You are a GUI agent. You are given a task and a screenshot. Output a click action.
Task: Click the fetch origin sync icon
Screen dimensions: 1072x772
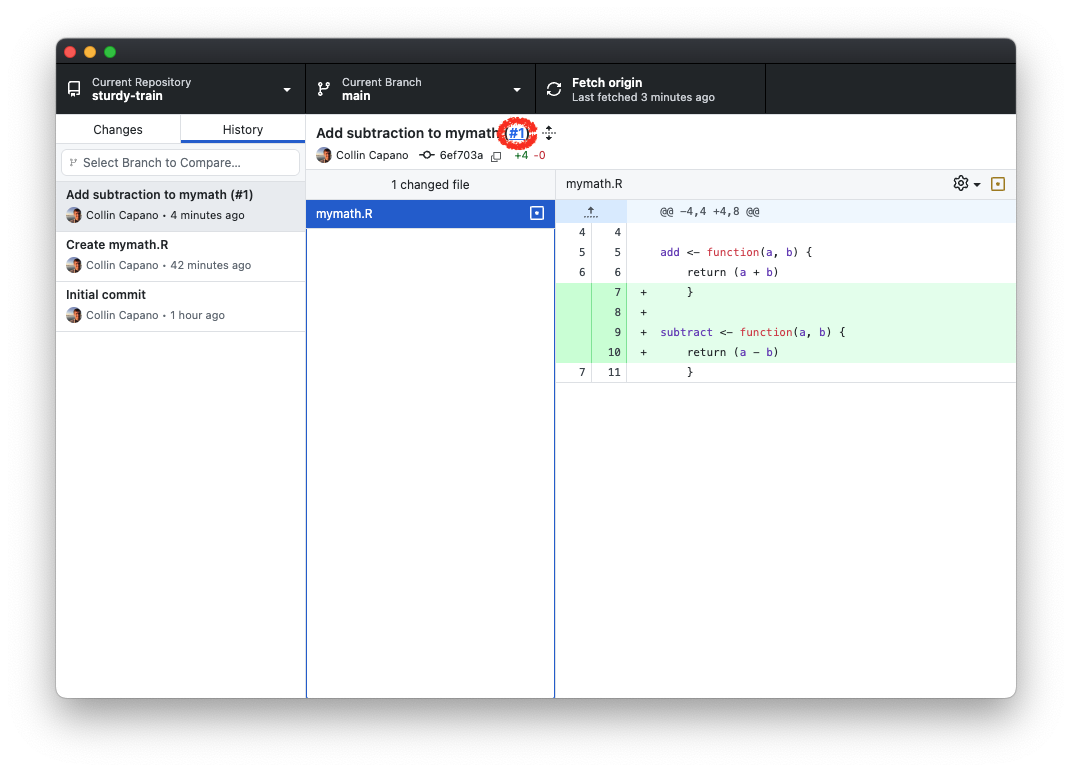click(x=554, y=89)
